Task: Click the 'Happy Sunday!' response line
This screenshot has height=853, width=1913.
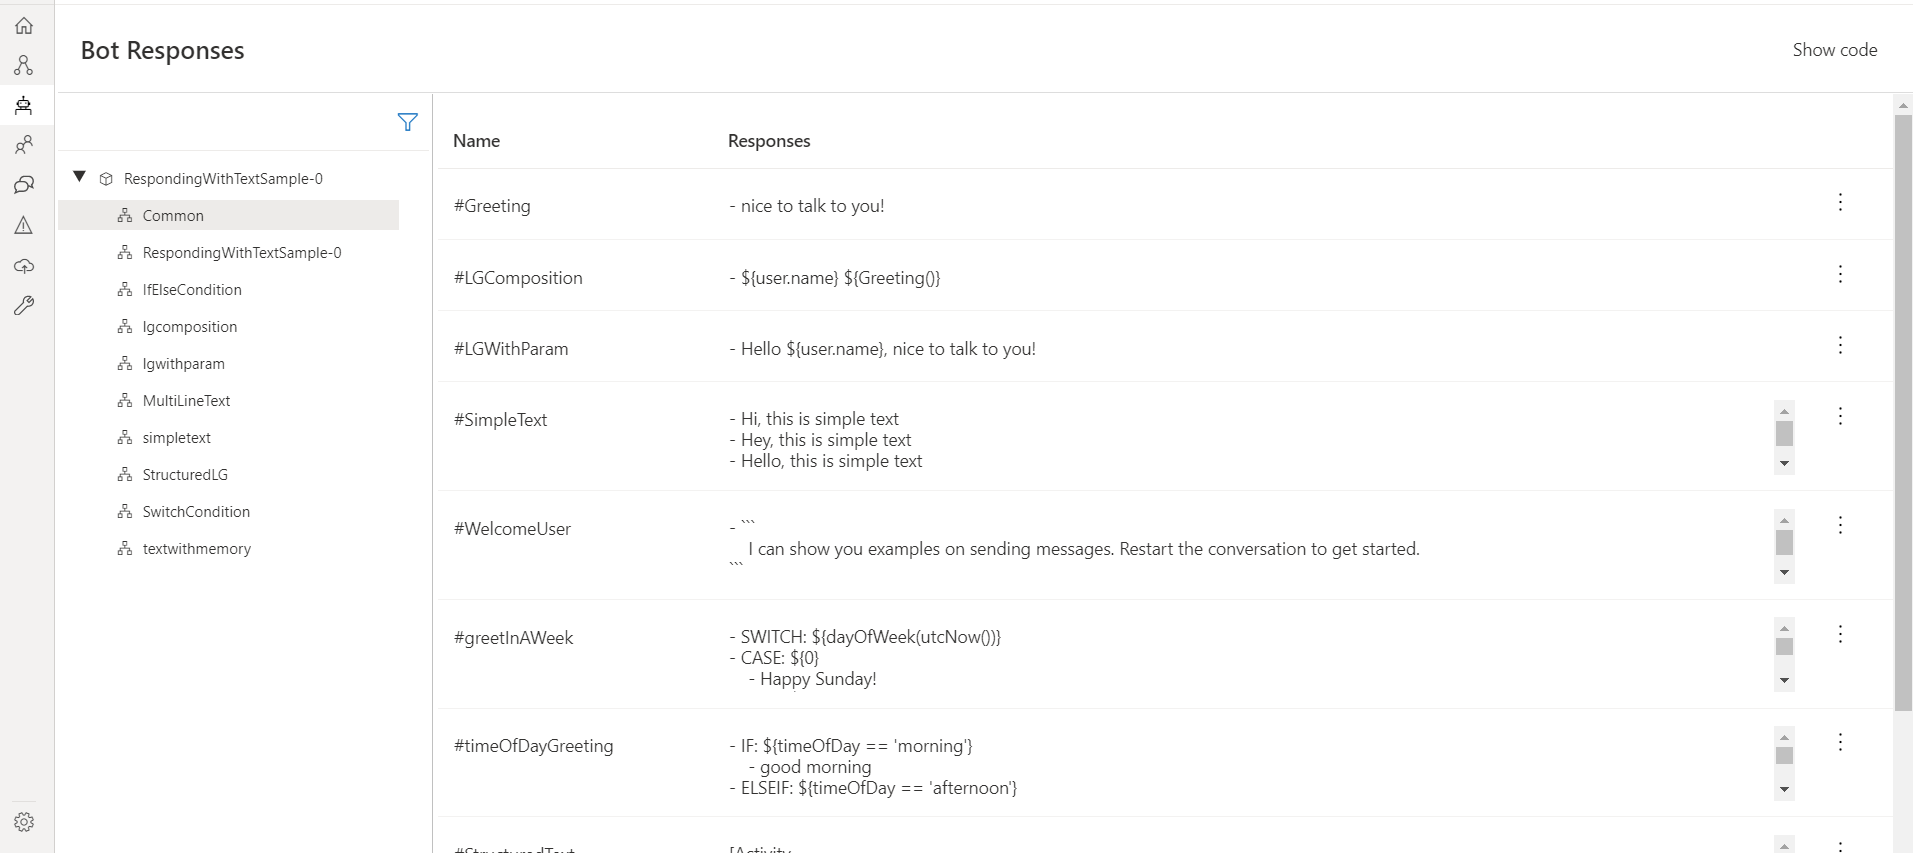Action: pyautogui.click(x=813, y=679)
